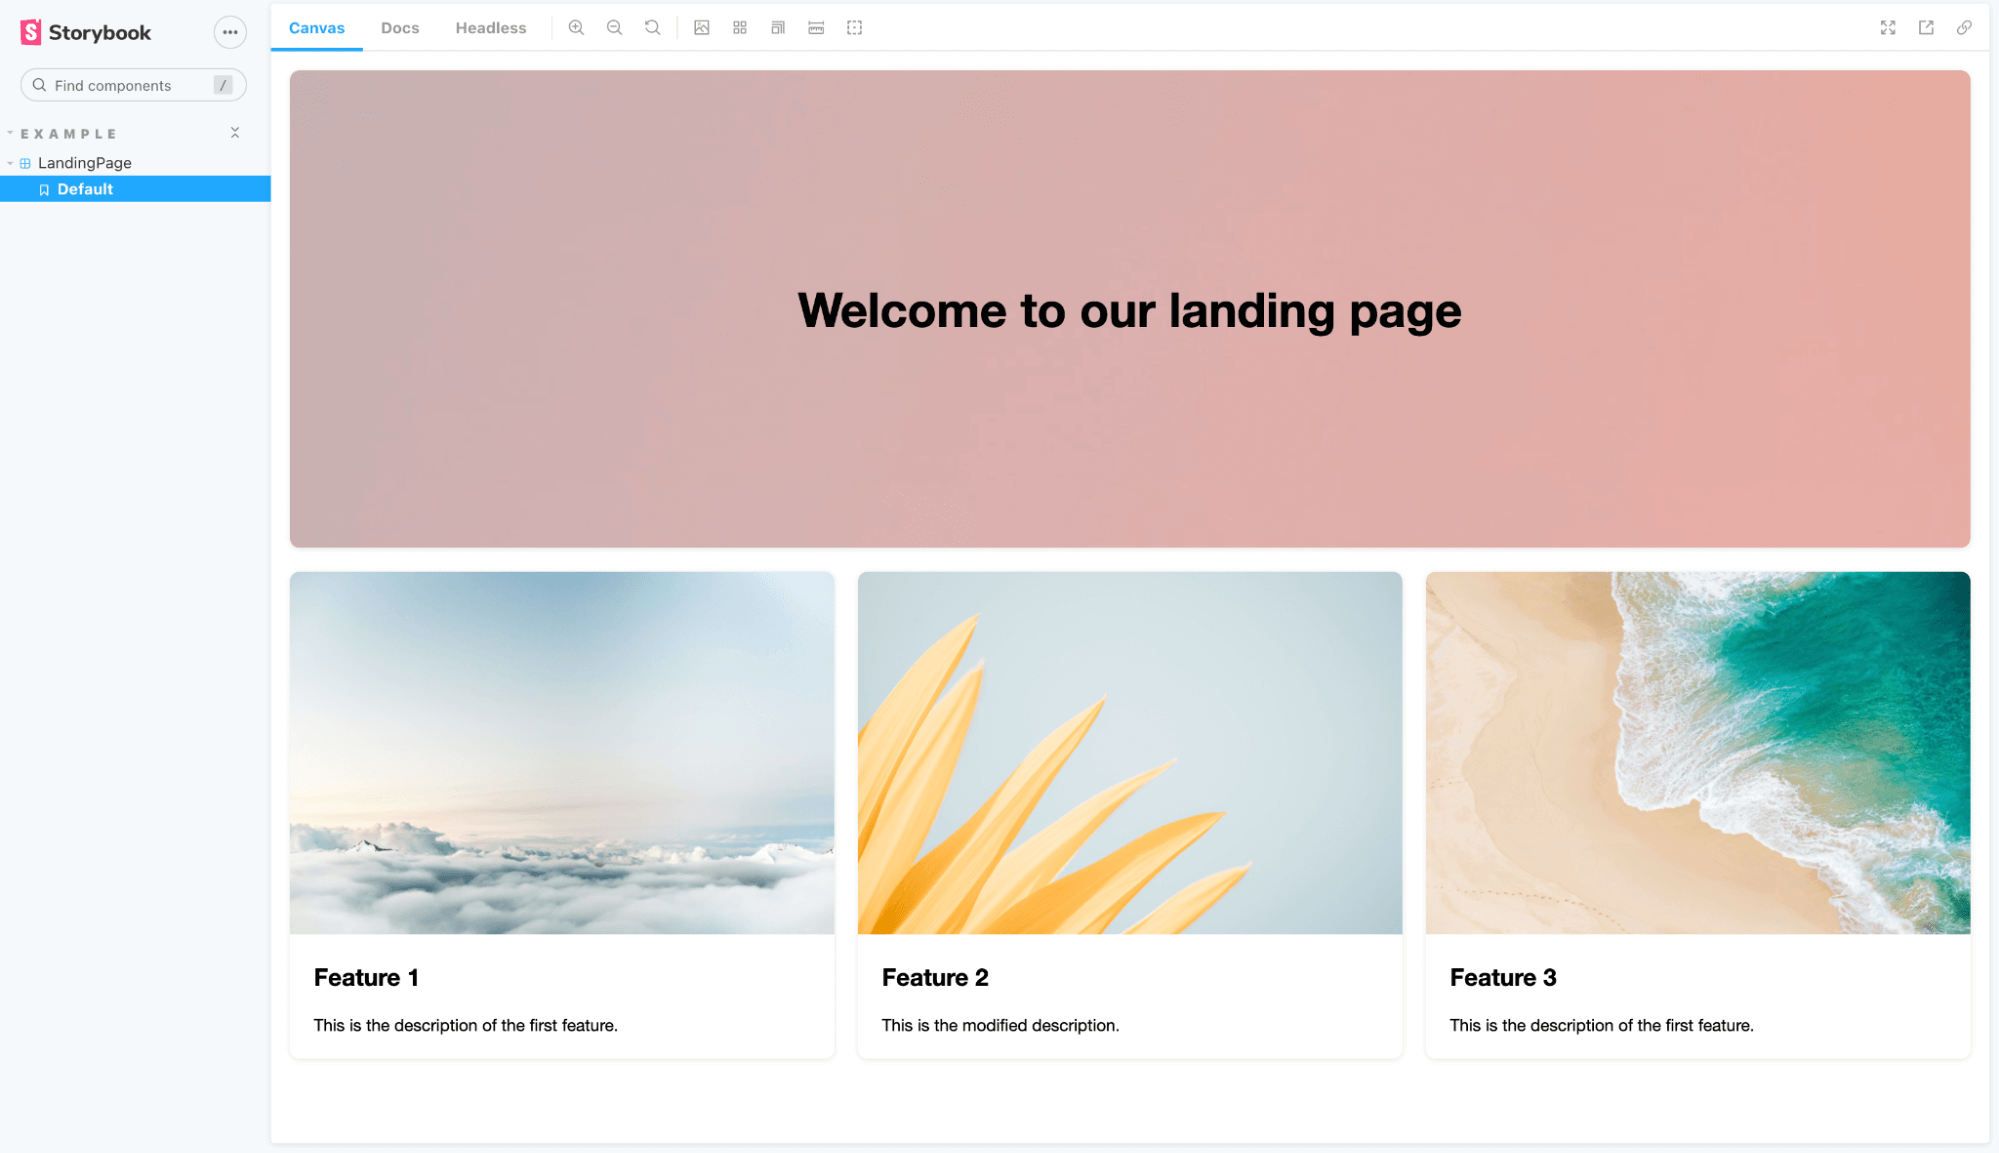Select the Docs tab
This screenshot has height=1153, width=1999.
tap(398, 27)
